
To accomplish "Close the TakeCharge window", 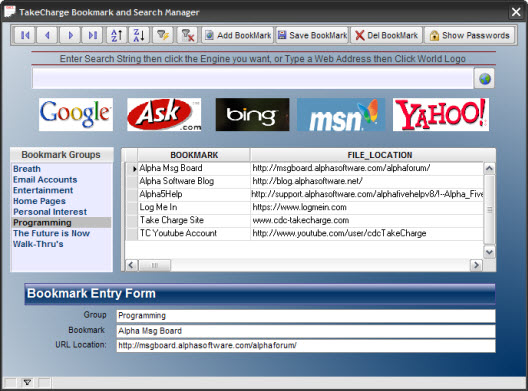I will (x=516, y=12).
